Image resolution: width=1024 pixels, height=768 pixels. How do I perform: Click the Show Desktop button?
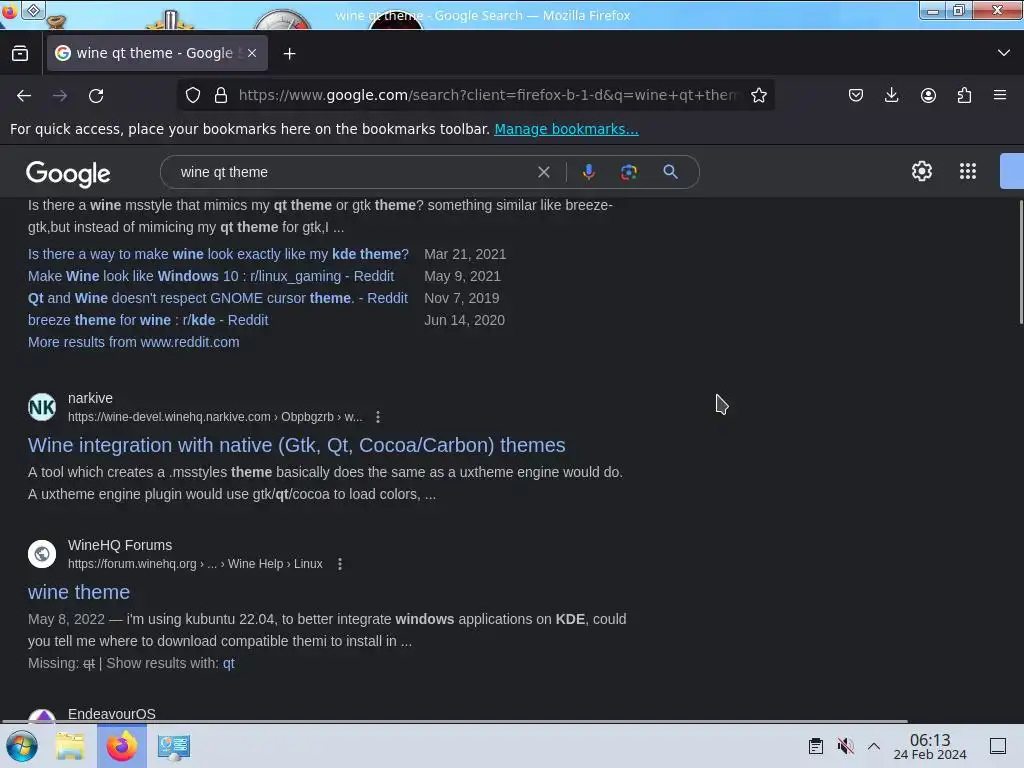point(998,746)
